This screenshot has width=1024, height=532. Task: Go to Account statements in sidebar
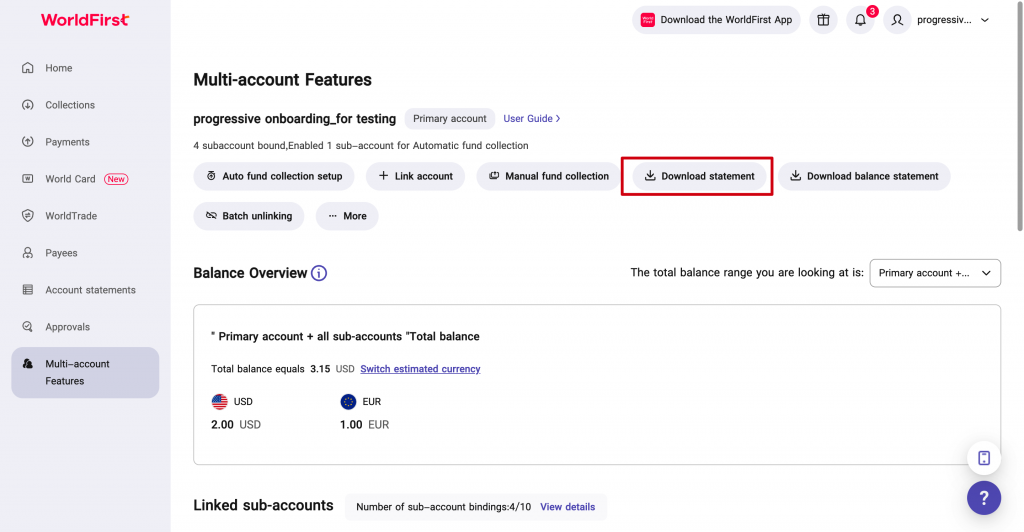(x=89, y=290)
